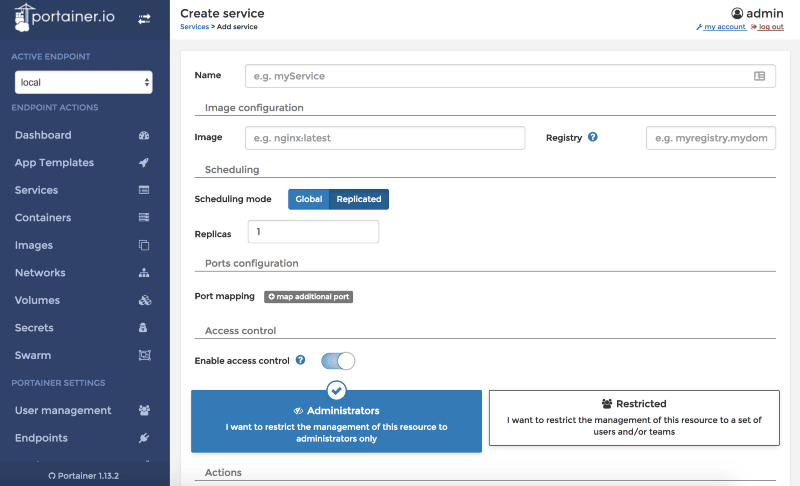The height and width of the screenshot is (486, 800).
Task: Click map additional port button
Action: point(309,297)
